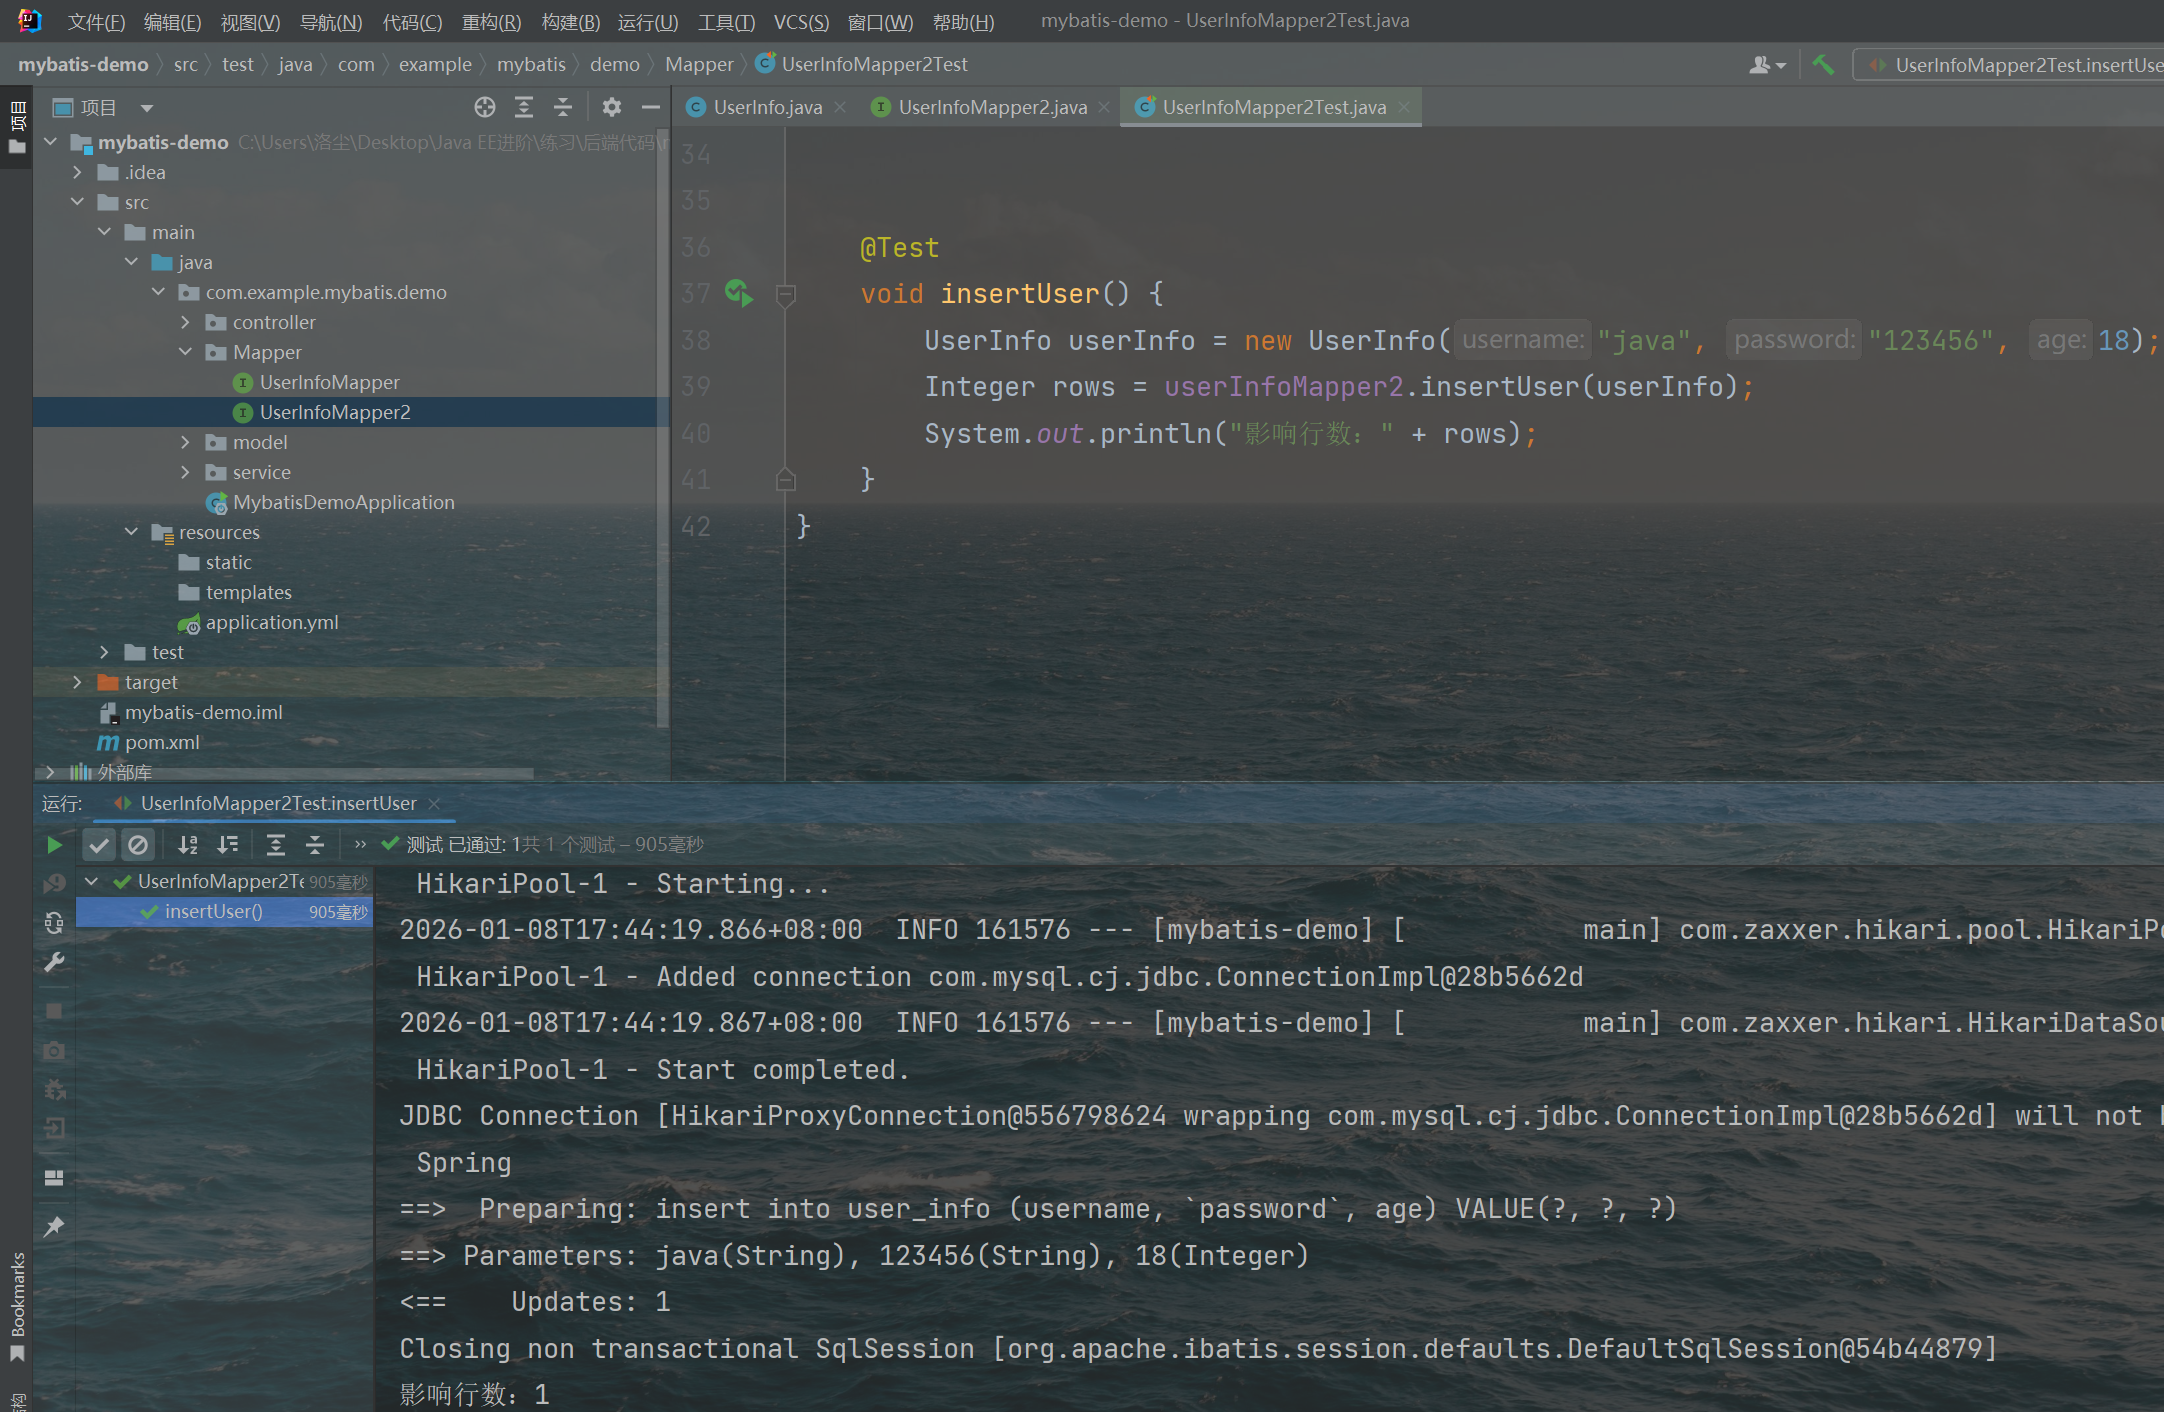
Task: Pin the run tab
Action: (54, 1226)
